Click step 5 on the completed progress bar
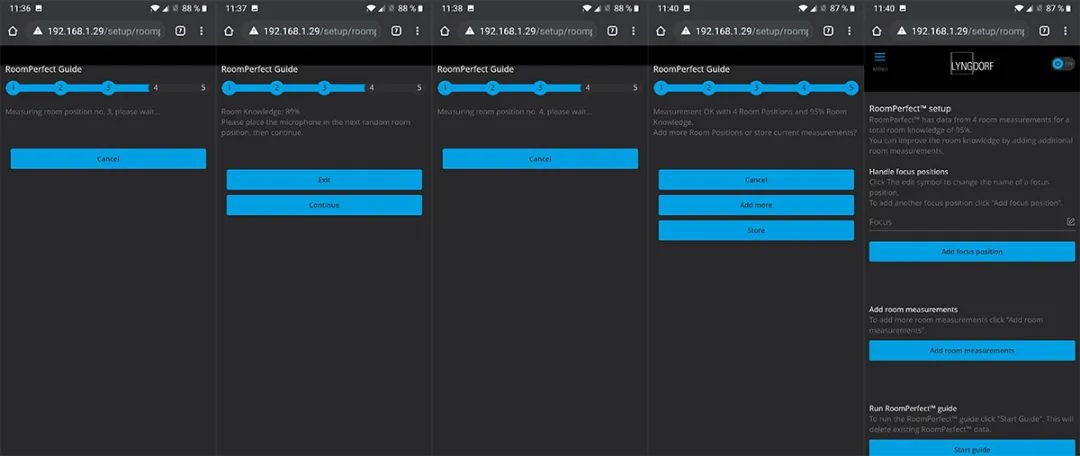 [851, 88]
